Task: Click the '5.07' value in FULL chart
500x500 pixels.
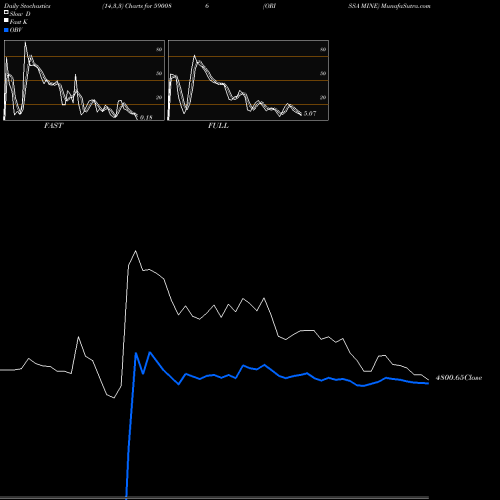Action: click(x=310, y=114)
